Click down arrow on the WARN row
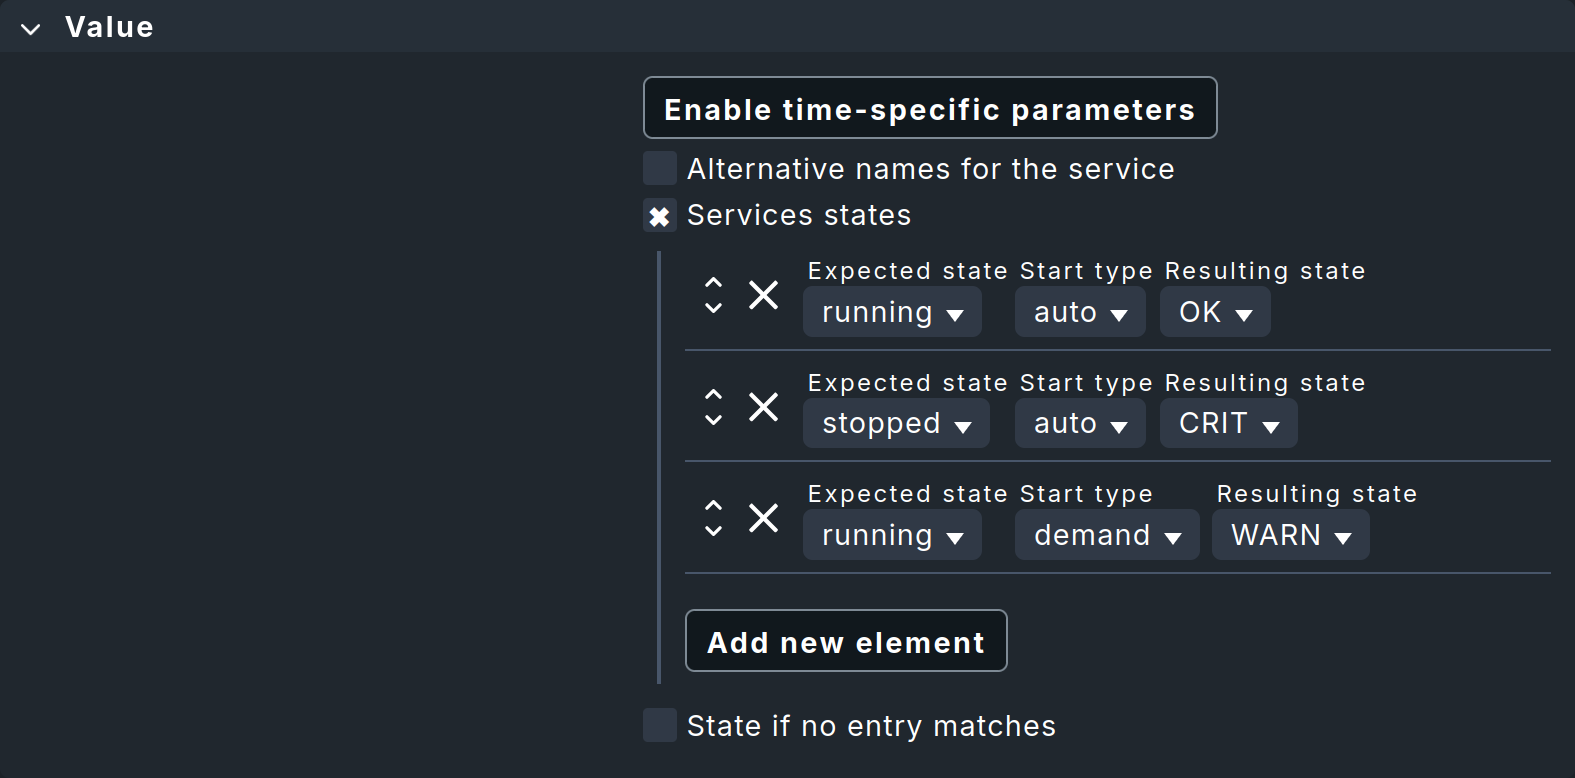 713,531
